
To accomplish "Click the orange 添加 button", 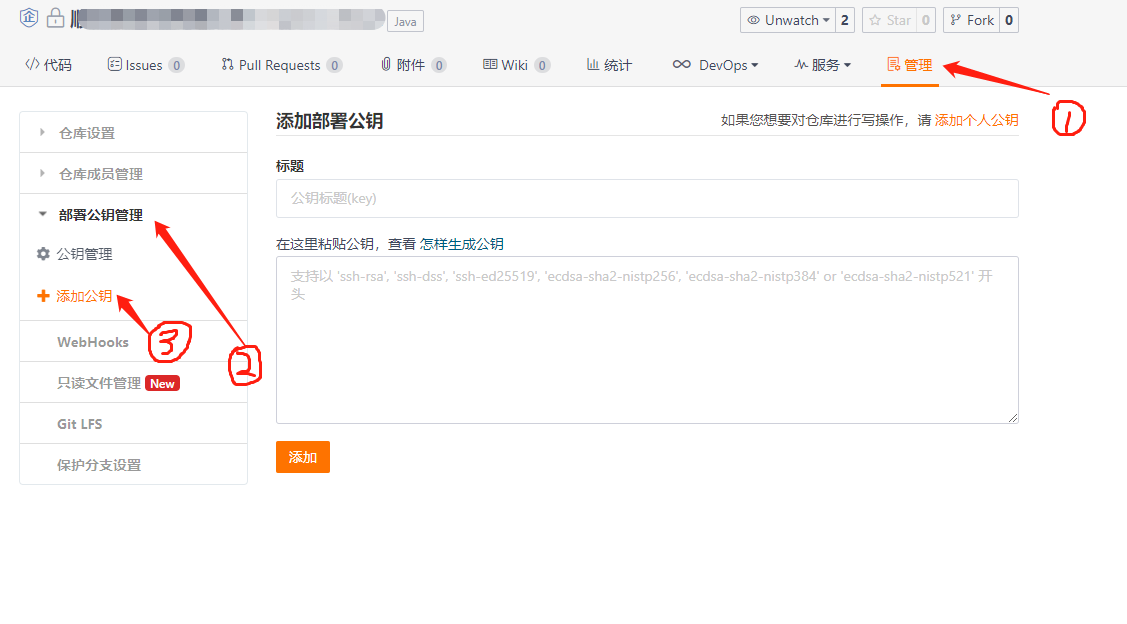I will click(x=303, y=457).
